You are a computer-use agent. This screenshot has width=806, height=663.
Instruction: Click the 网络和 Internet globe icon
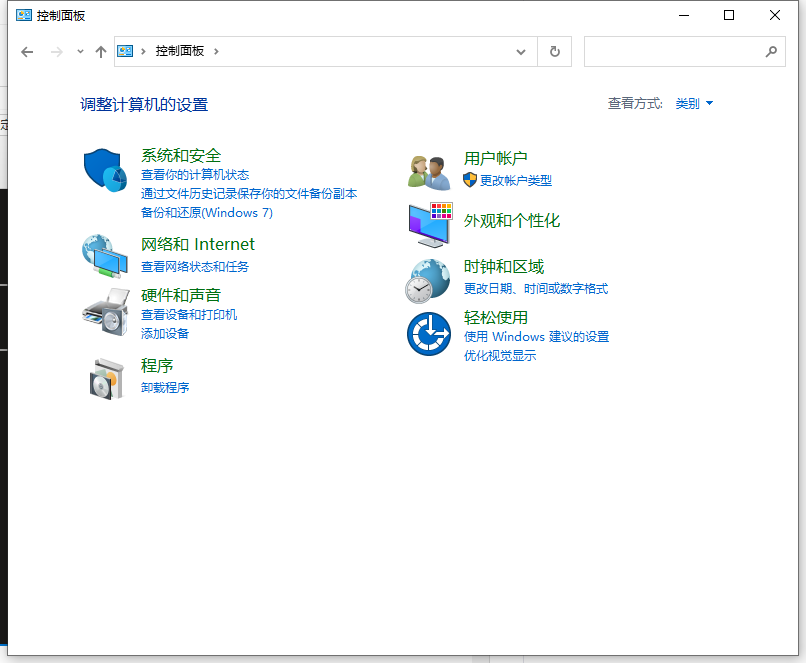click(x=104, y=257)
